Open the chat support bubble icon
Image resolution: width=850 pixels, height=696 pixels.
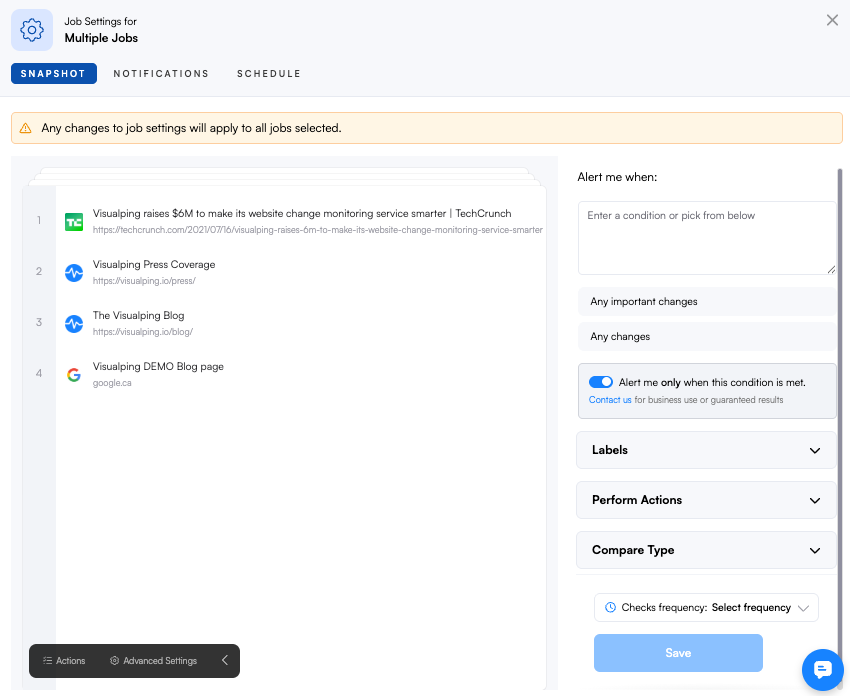823,669
